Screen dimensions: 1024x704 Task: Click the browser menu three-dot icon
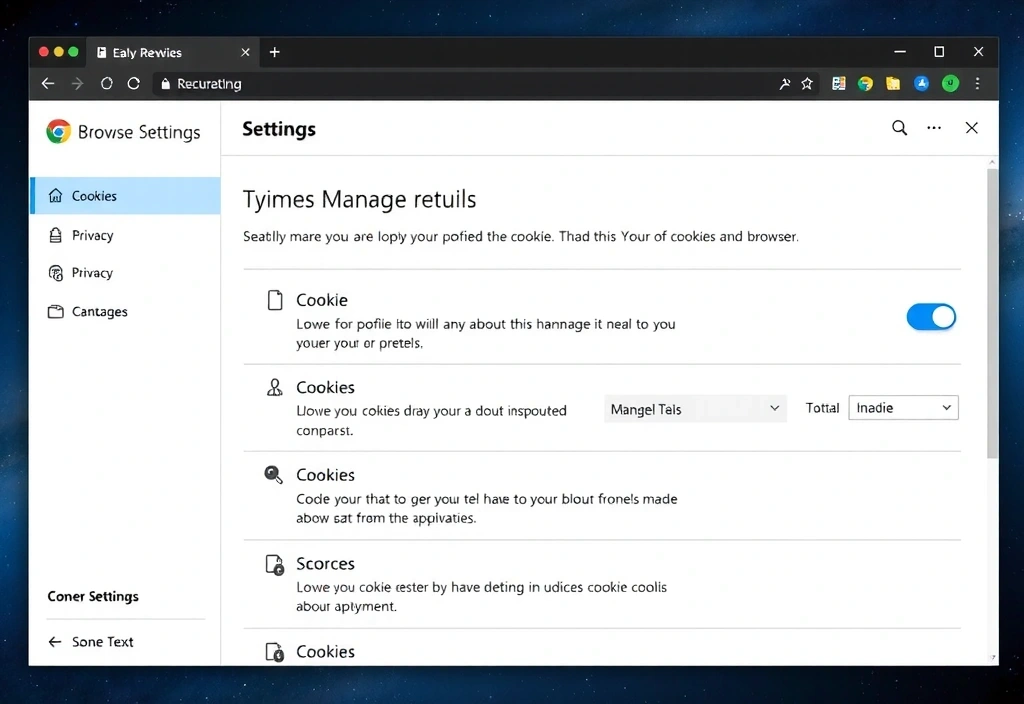[977, 84]
